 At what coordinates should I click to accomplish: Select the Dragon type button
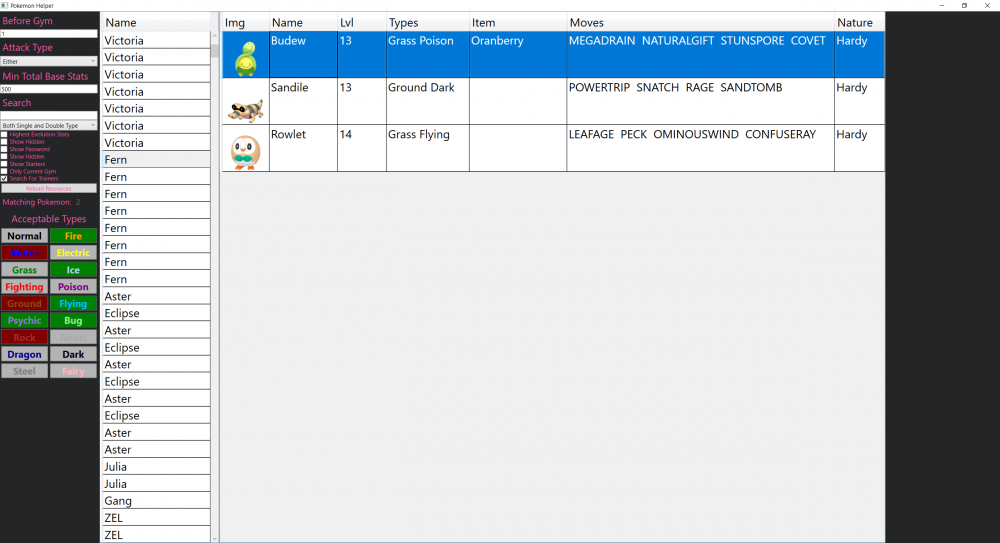pos(24,354)
